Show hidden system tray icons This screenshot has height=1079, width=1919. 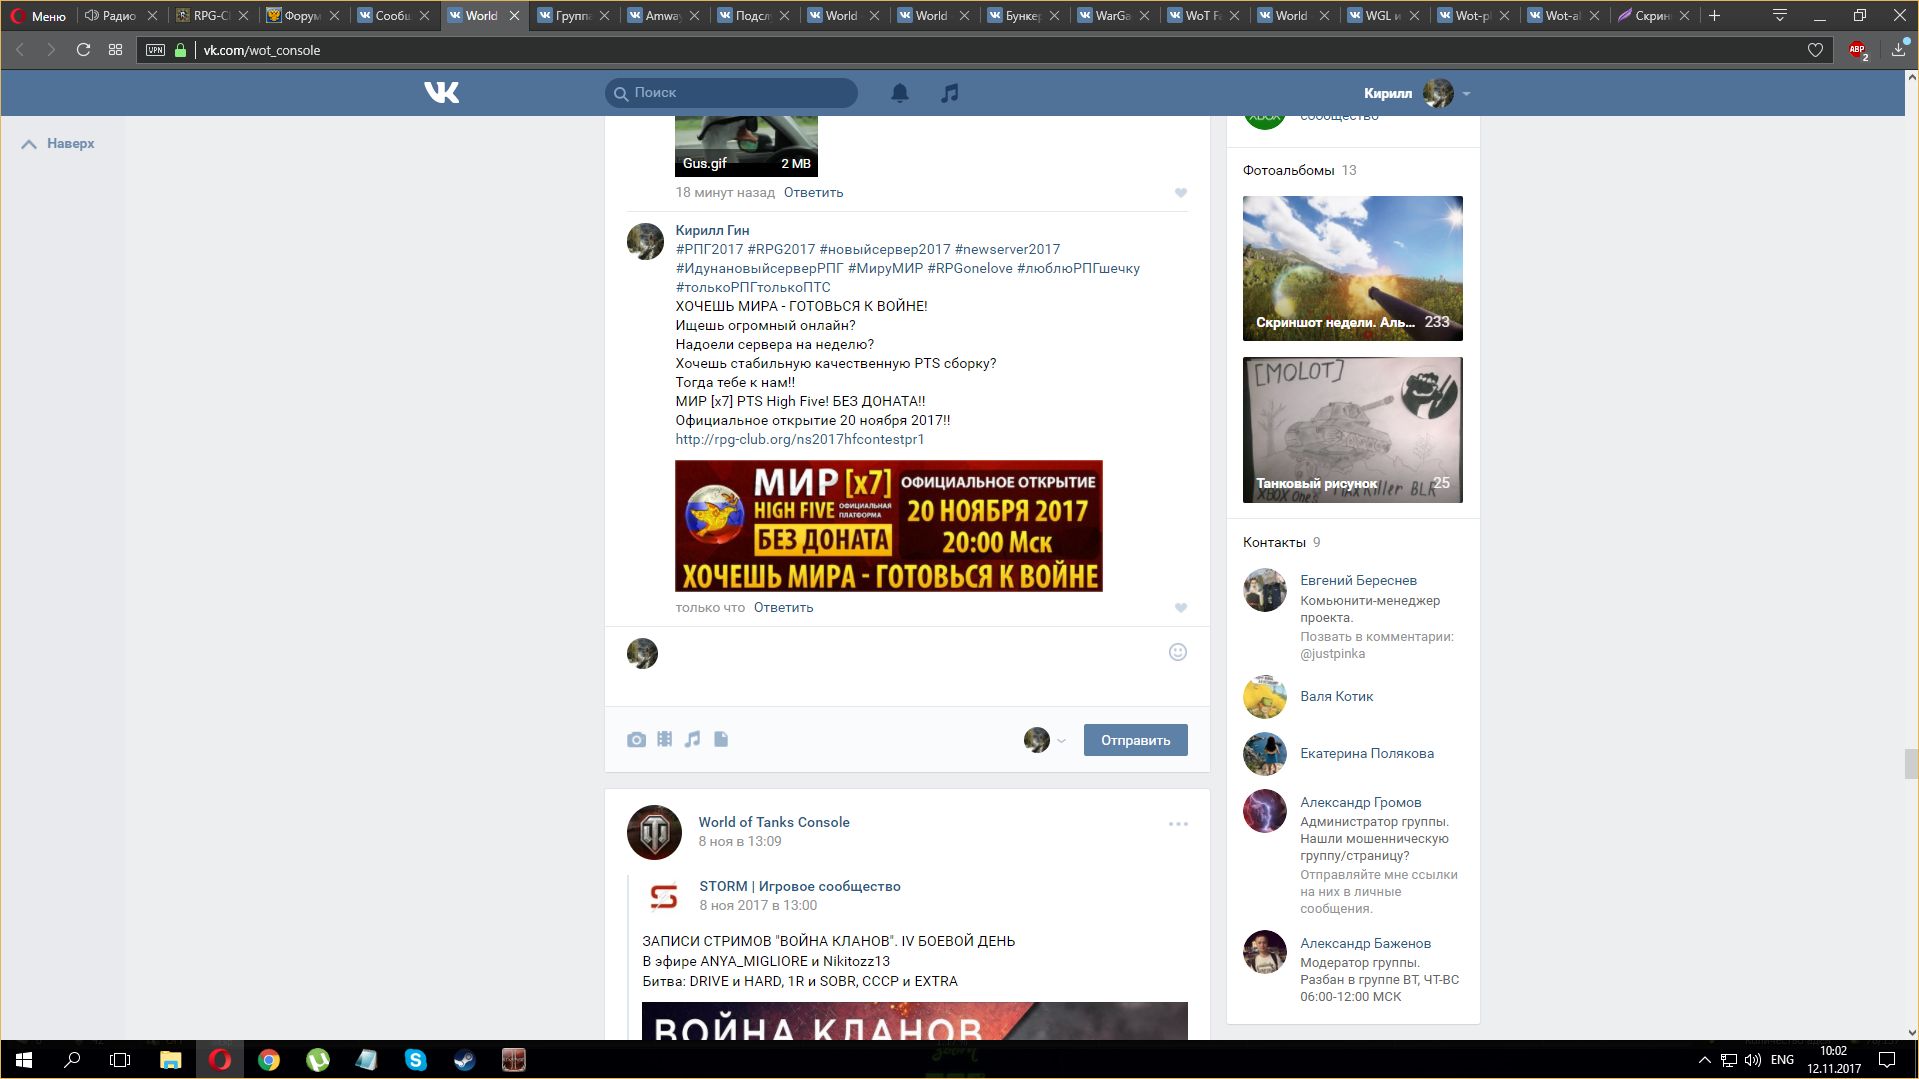click(x=1704, y=1060)
